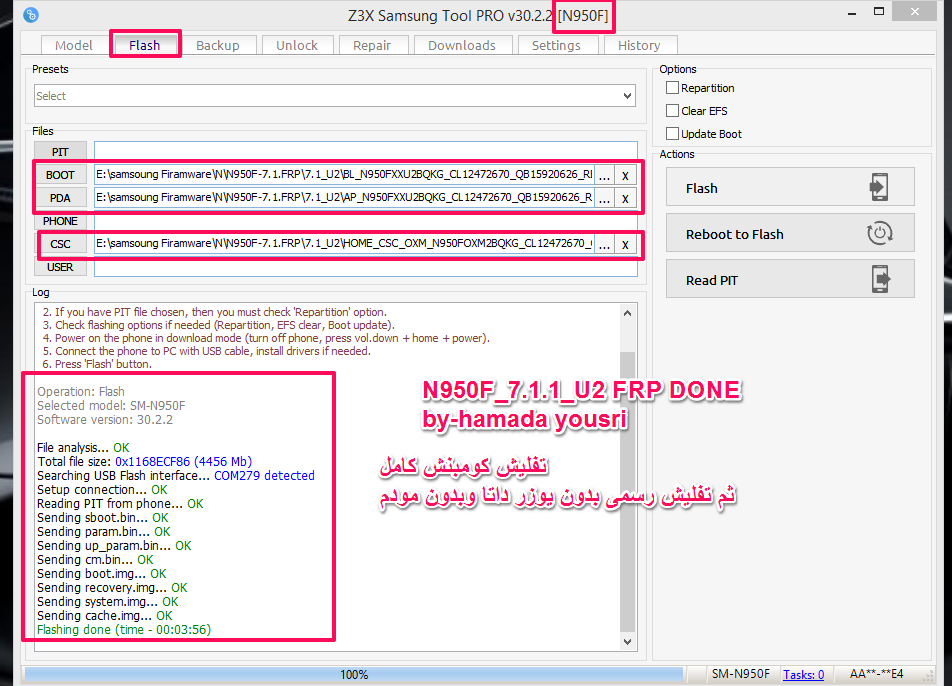The image size is (952, 686).
Task: Minimize the Z3X Samsung Tool window
Action: [852, 13]
